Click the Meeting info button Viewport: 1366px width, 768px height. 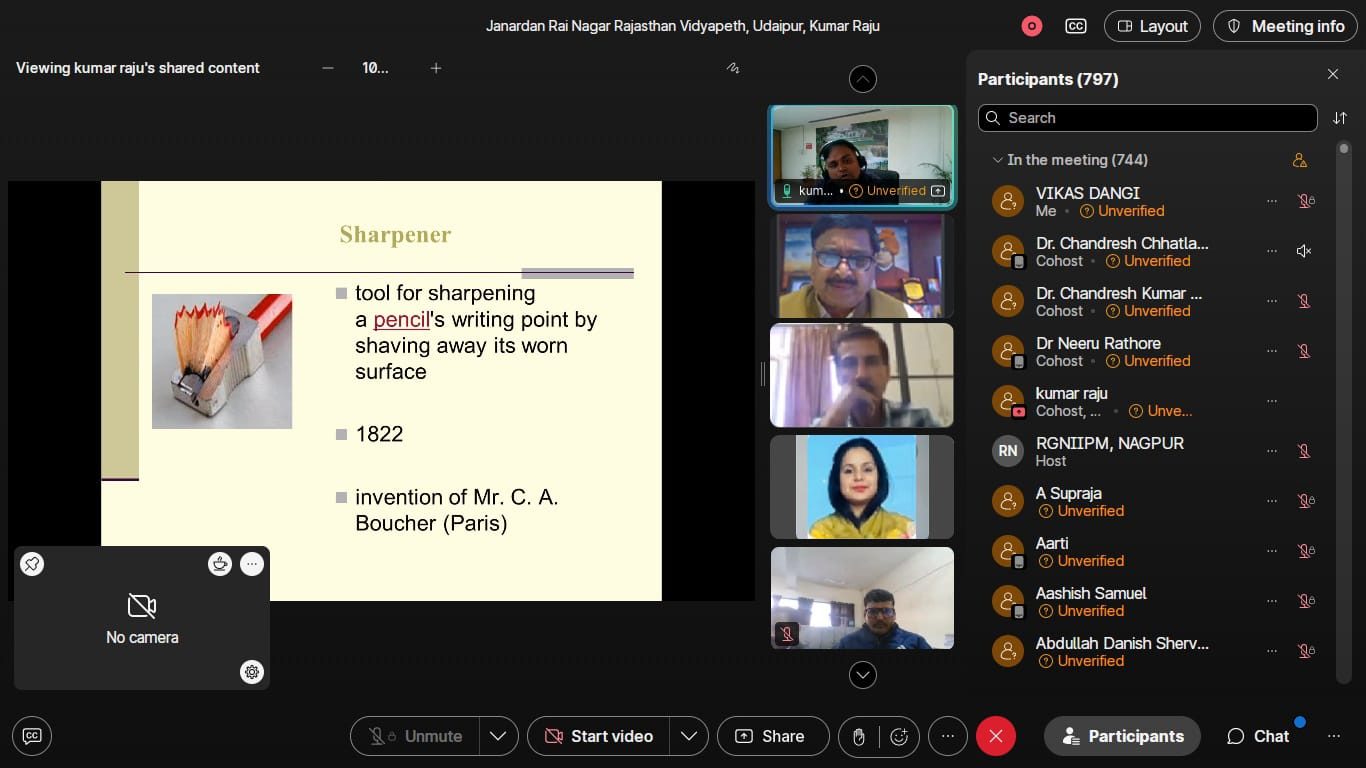pyautogui.click(x=1284, y=27)
